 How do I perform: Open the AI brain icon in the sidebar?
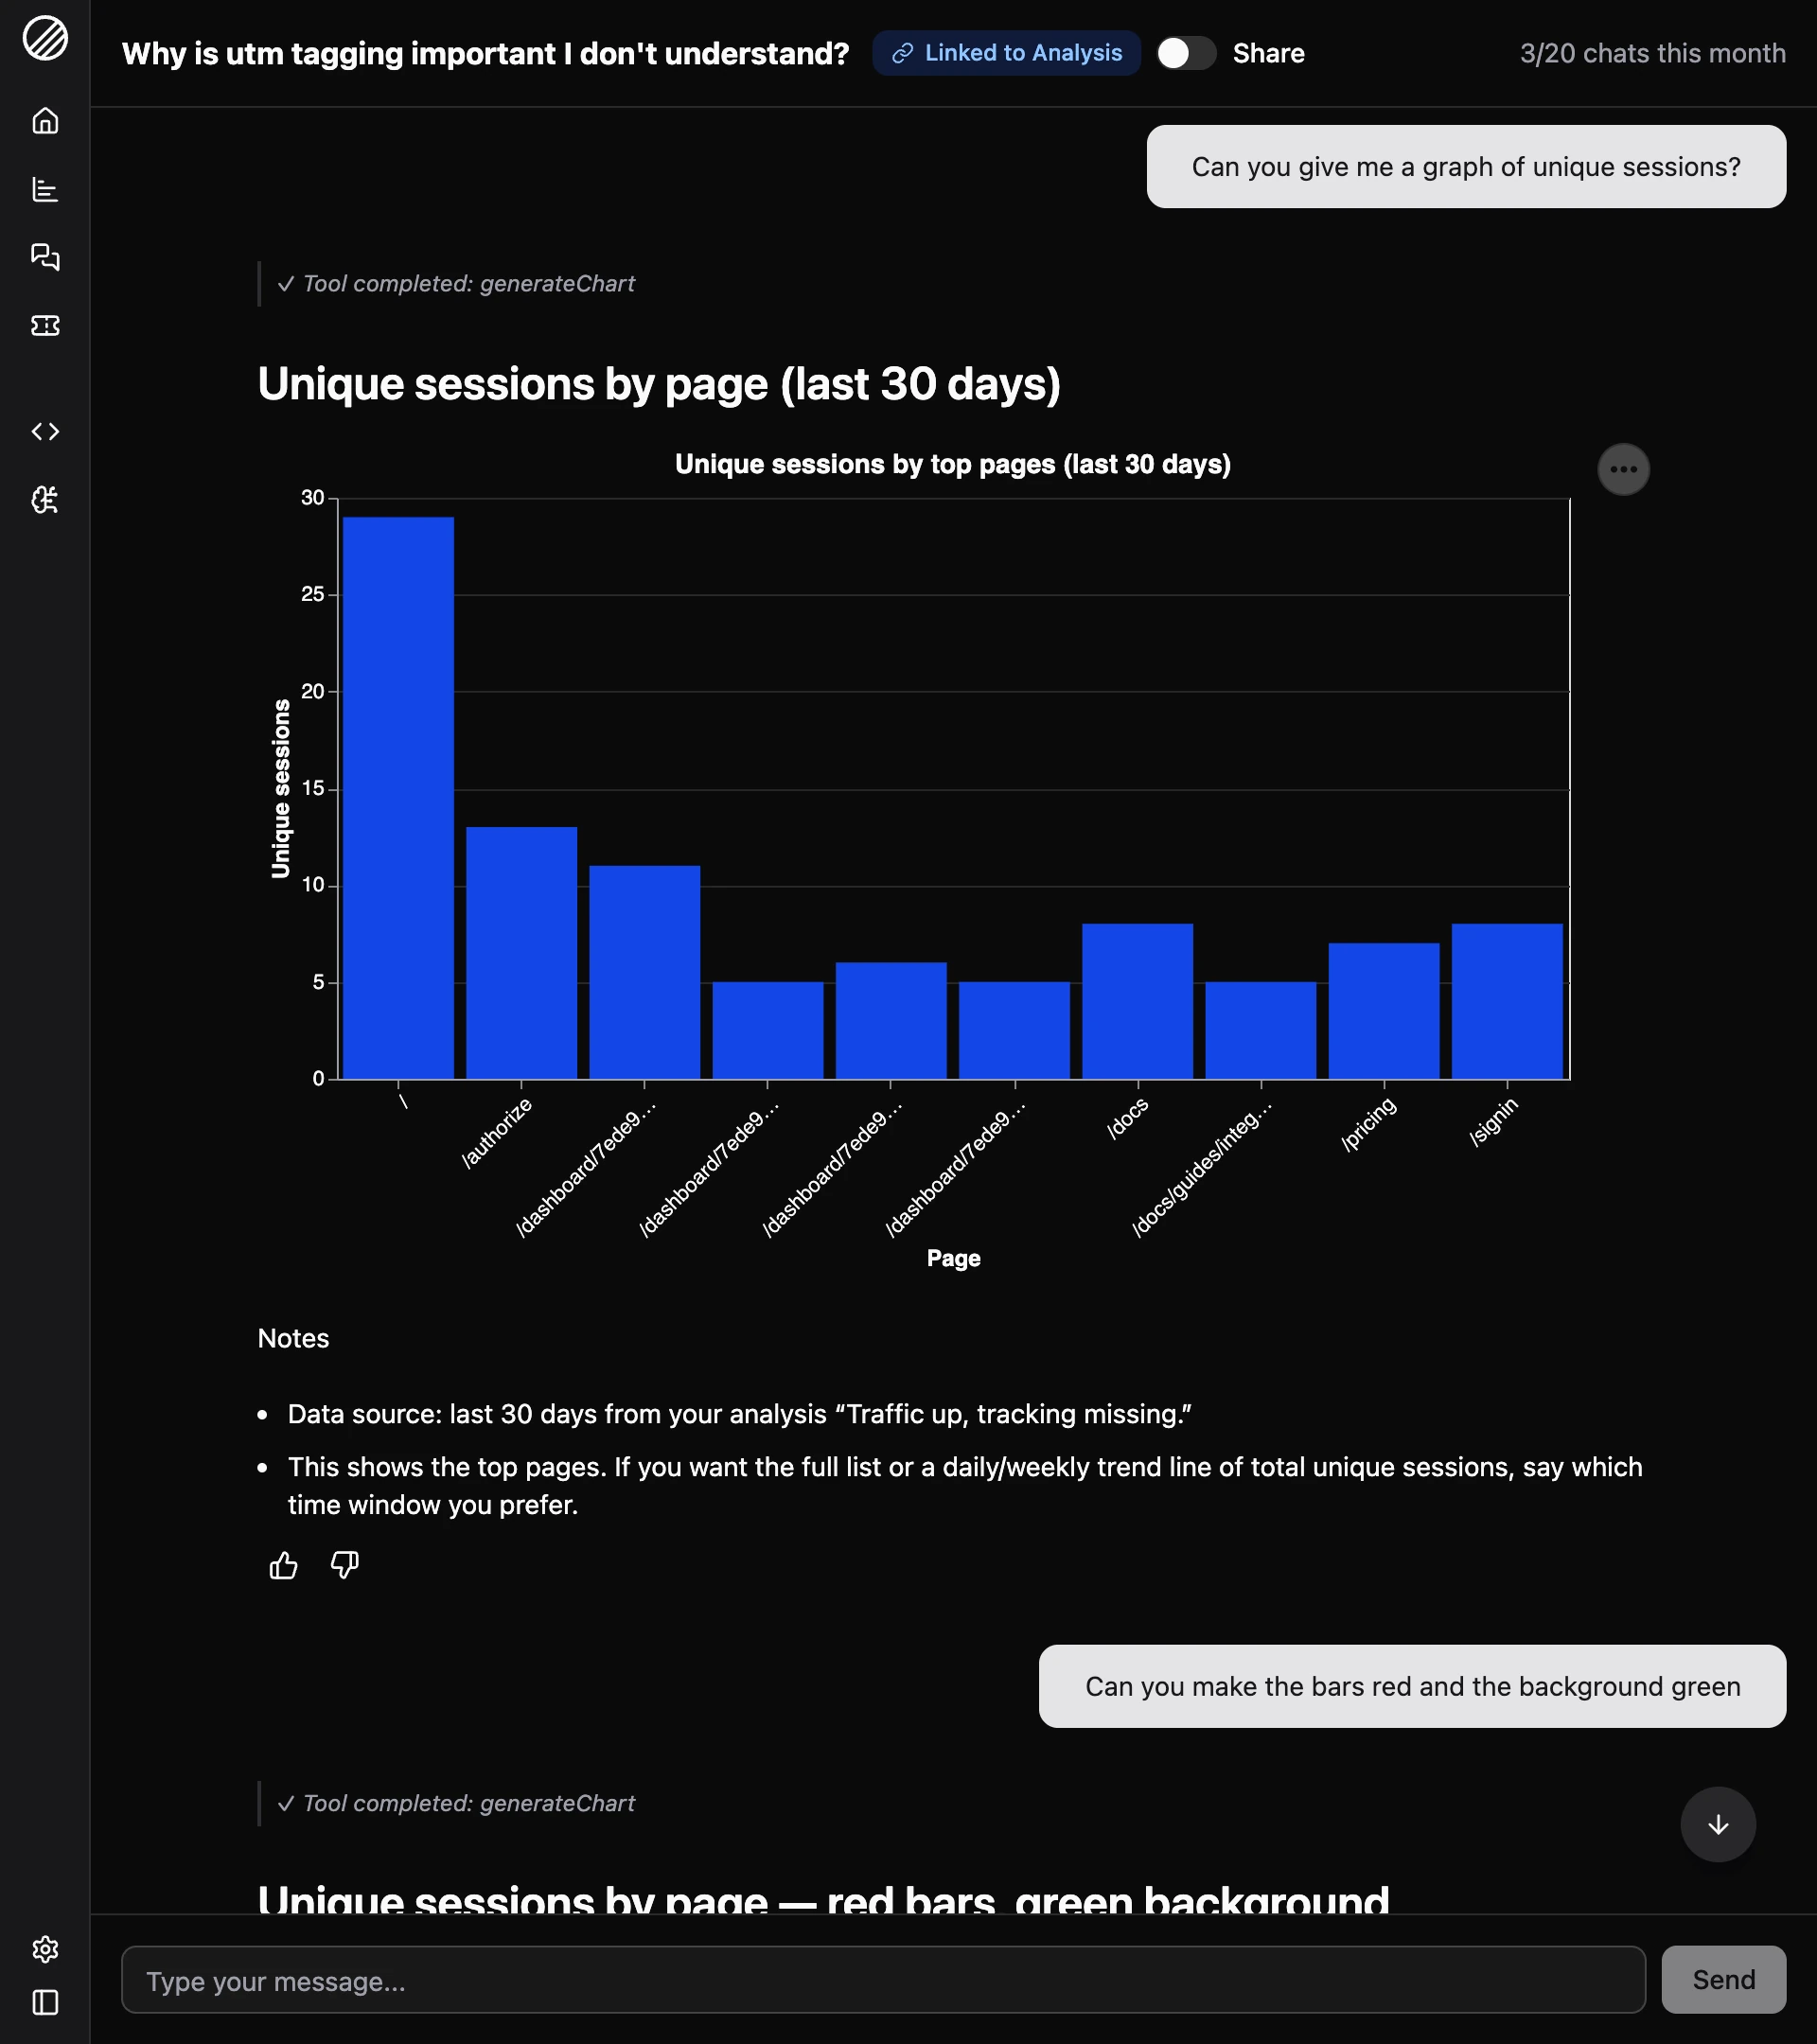[x=45, y=500]
